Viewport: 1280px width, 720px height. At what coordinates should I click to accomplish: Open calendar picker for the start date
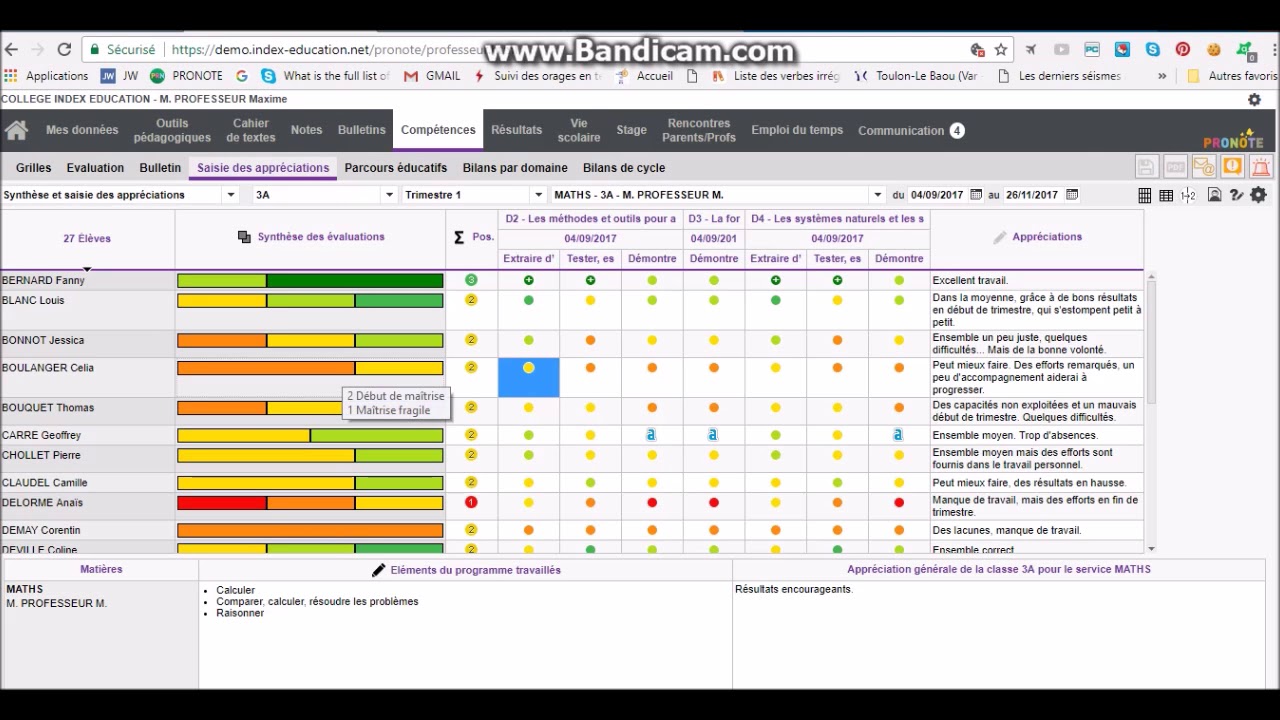click(x=977, y=195)
